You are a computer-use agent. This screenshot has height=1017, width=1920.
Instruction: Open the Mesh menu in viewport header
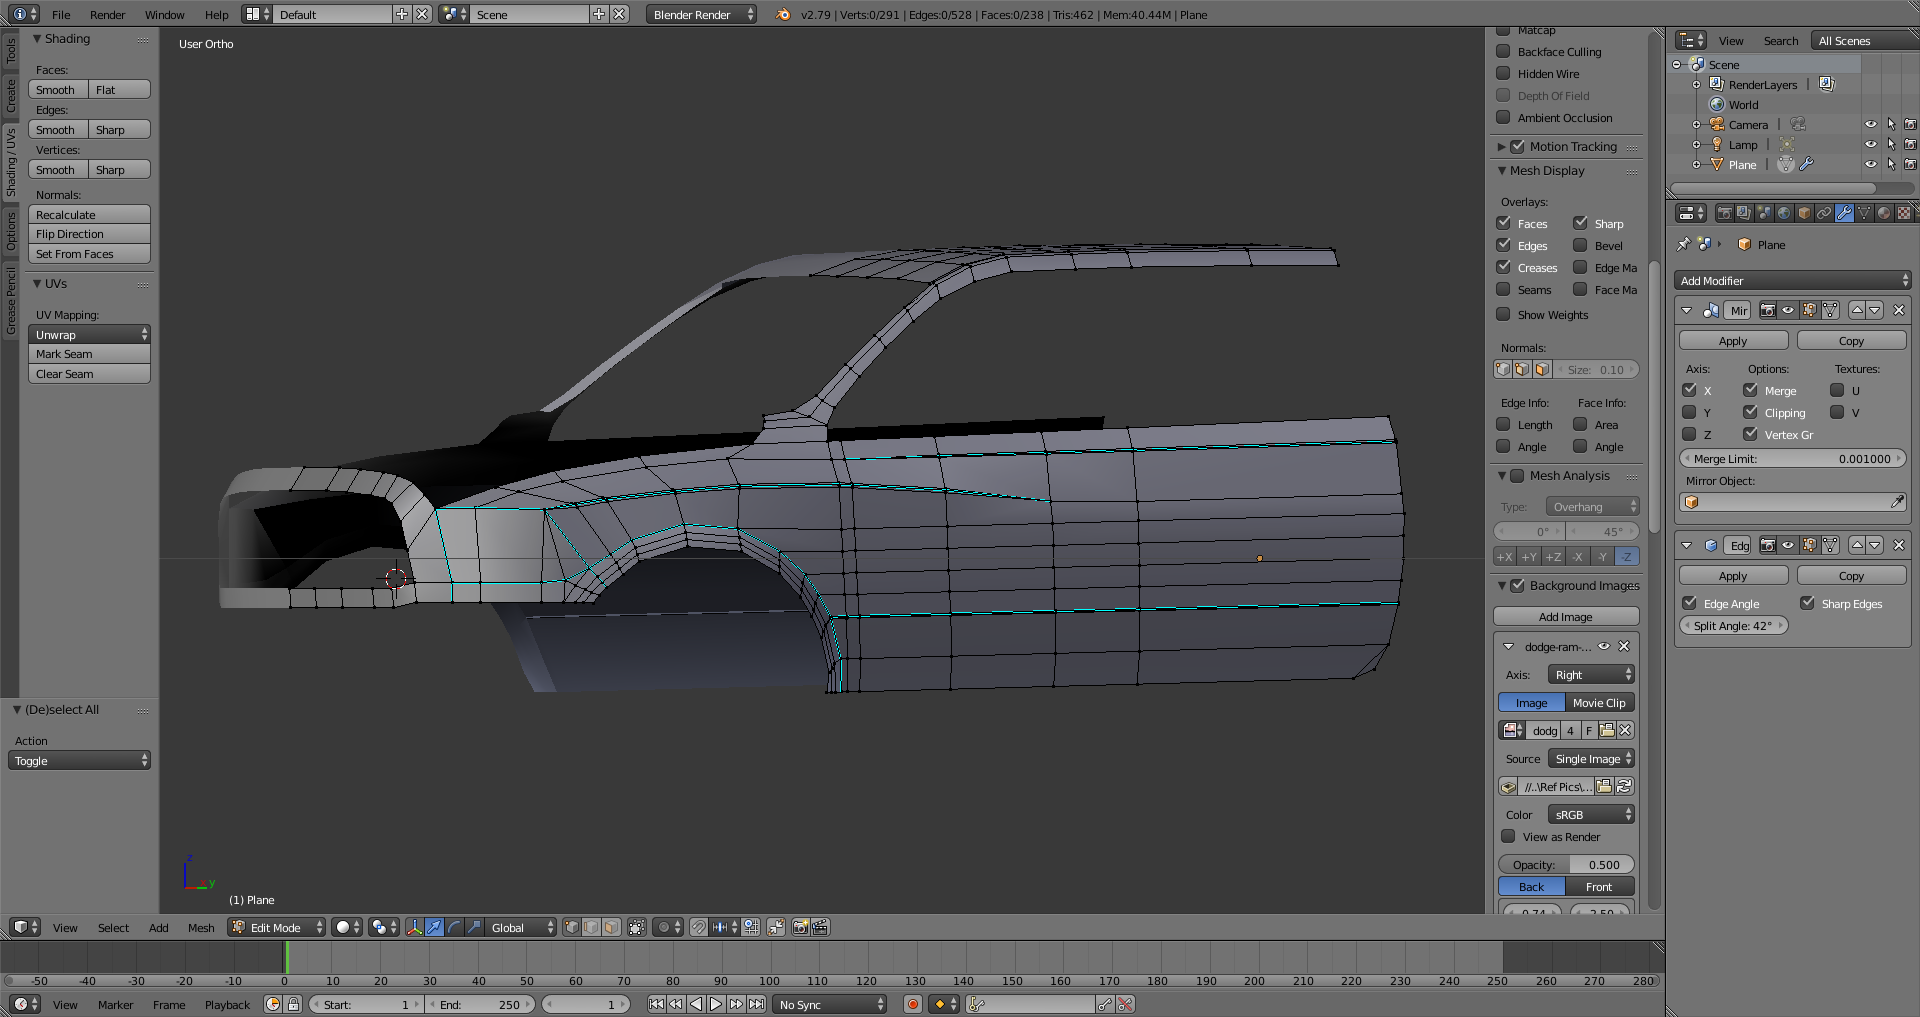201,927
